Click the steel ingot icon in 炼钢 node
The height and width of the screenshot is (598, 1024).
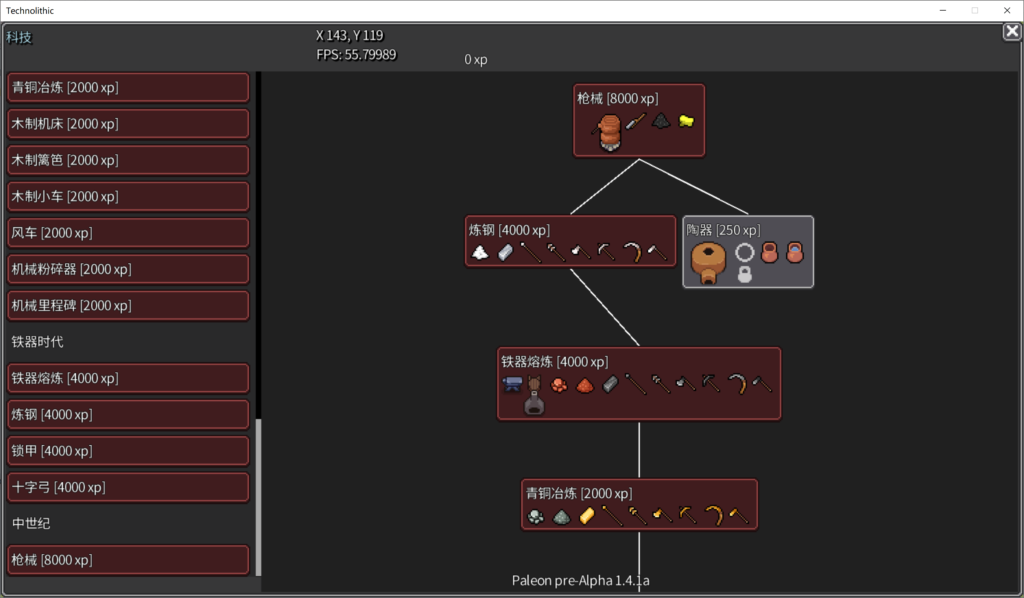click(x=505, y=253)
